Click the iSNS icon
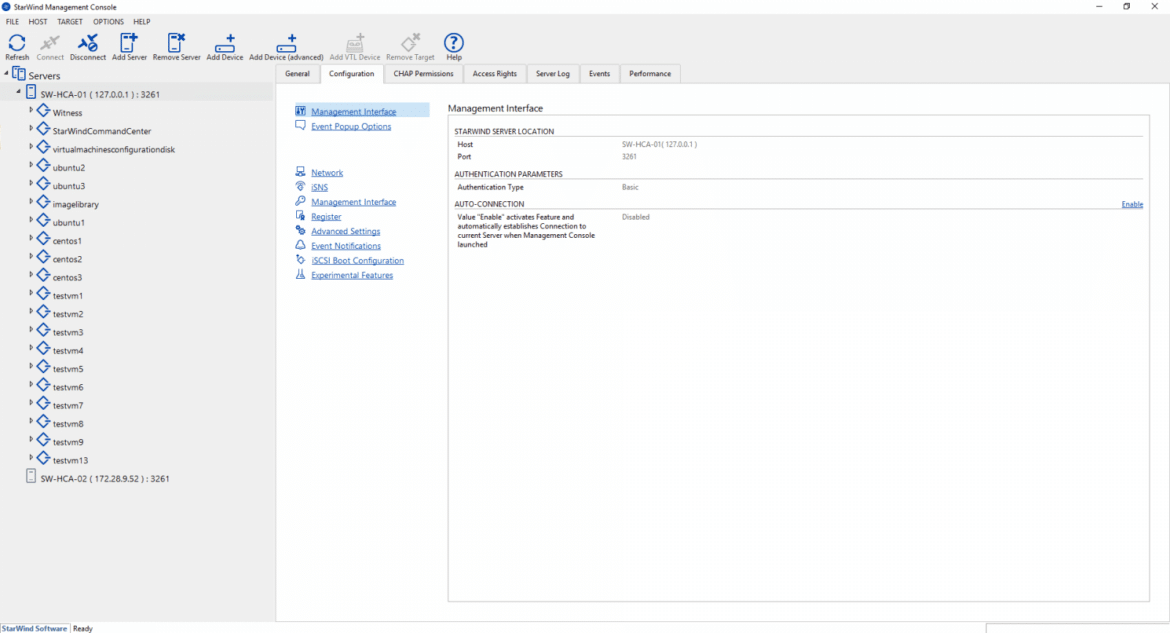 tap(300, 187)
